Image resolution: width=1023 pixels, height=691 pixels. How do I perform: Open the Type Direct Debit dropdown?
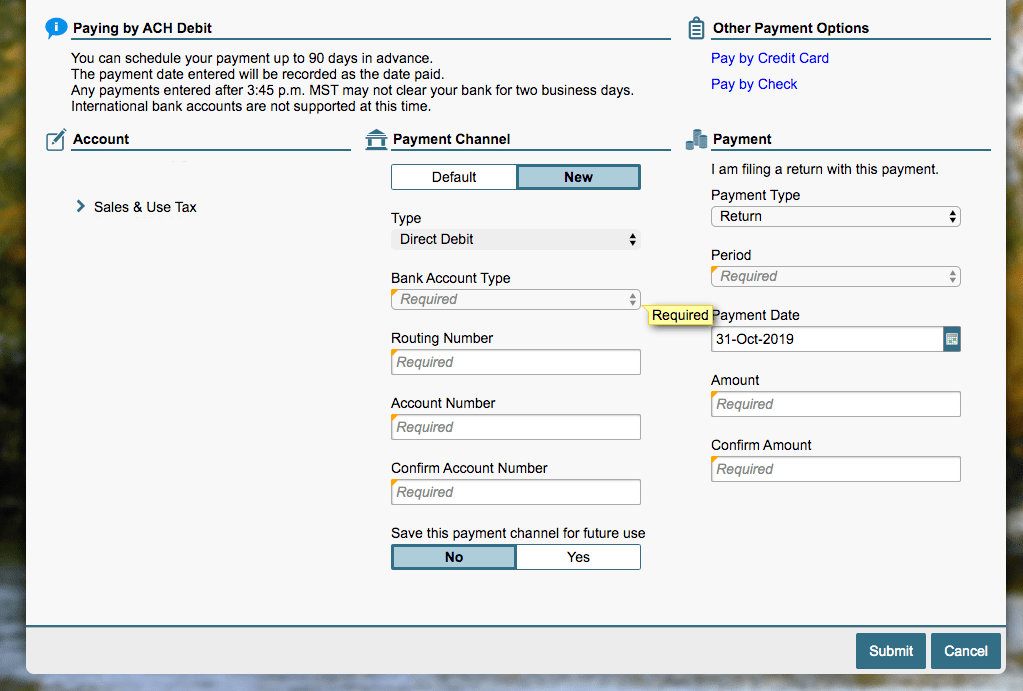point(516,239)
